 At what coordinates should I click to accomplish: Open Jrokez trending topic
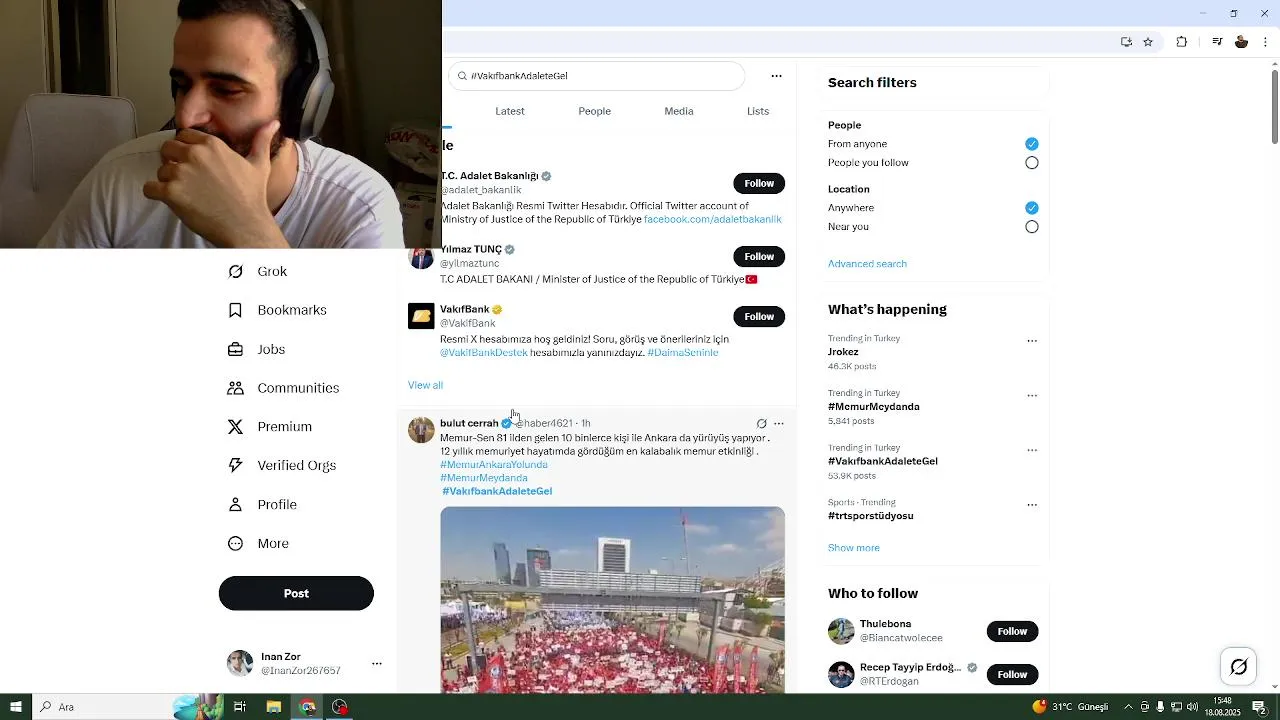coord(843,352)
